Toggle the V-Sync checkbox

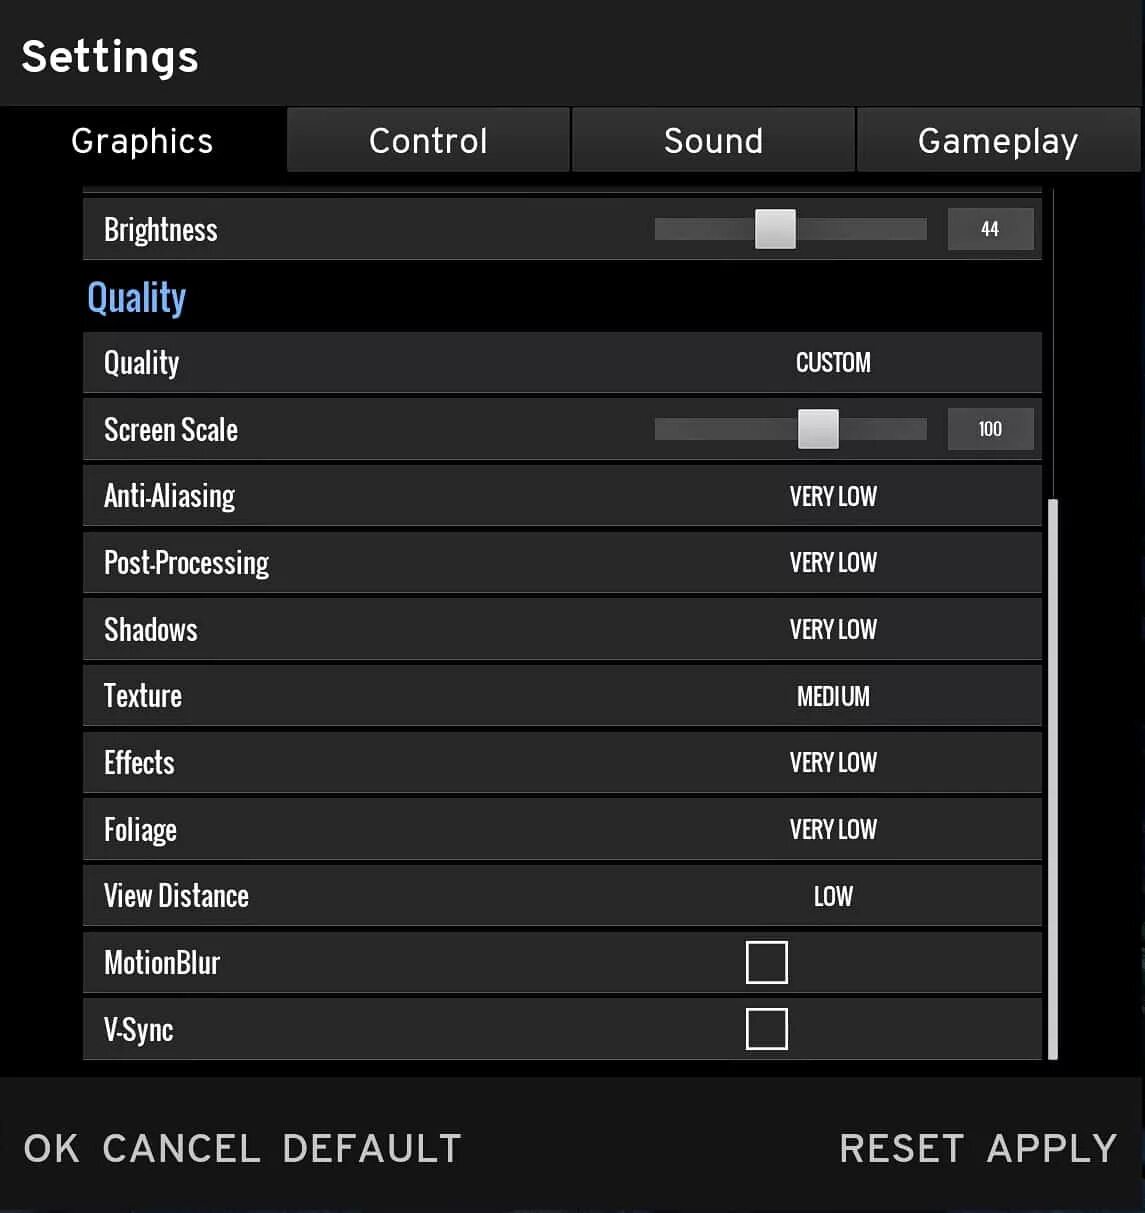tap(766, 1029)
